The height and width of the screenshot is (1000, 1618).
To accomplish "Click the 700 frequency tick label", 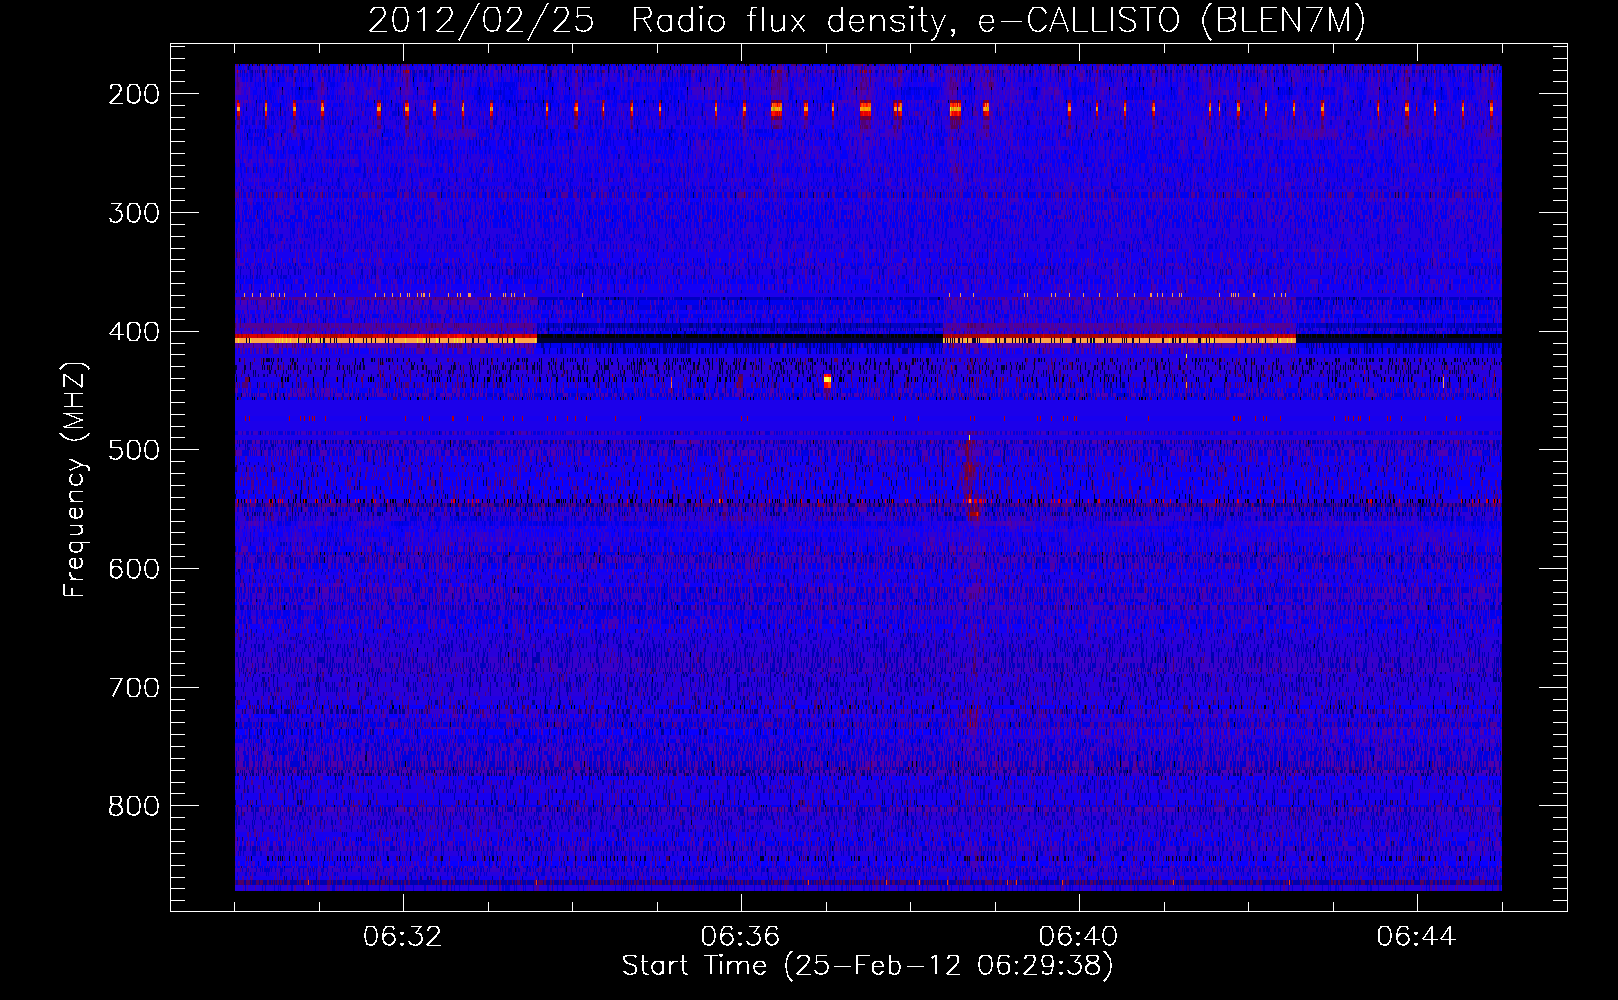I will click(x=134, y=688).
